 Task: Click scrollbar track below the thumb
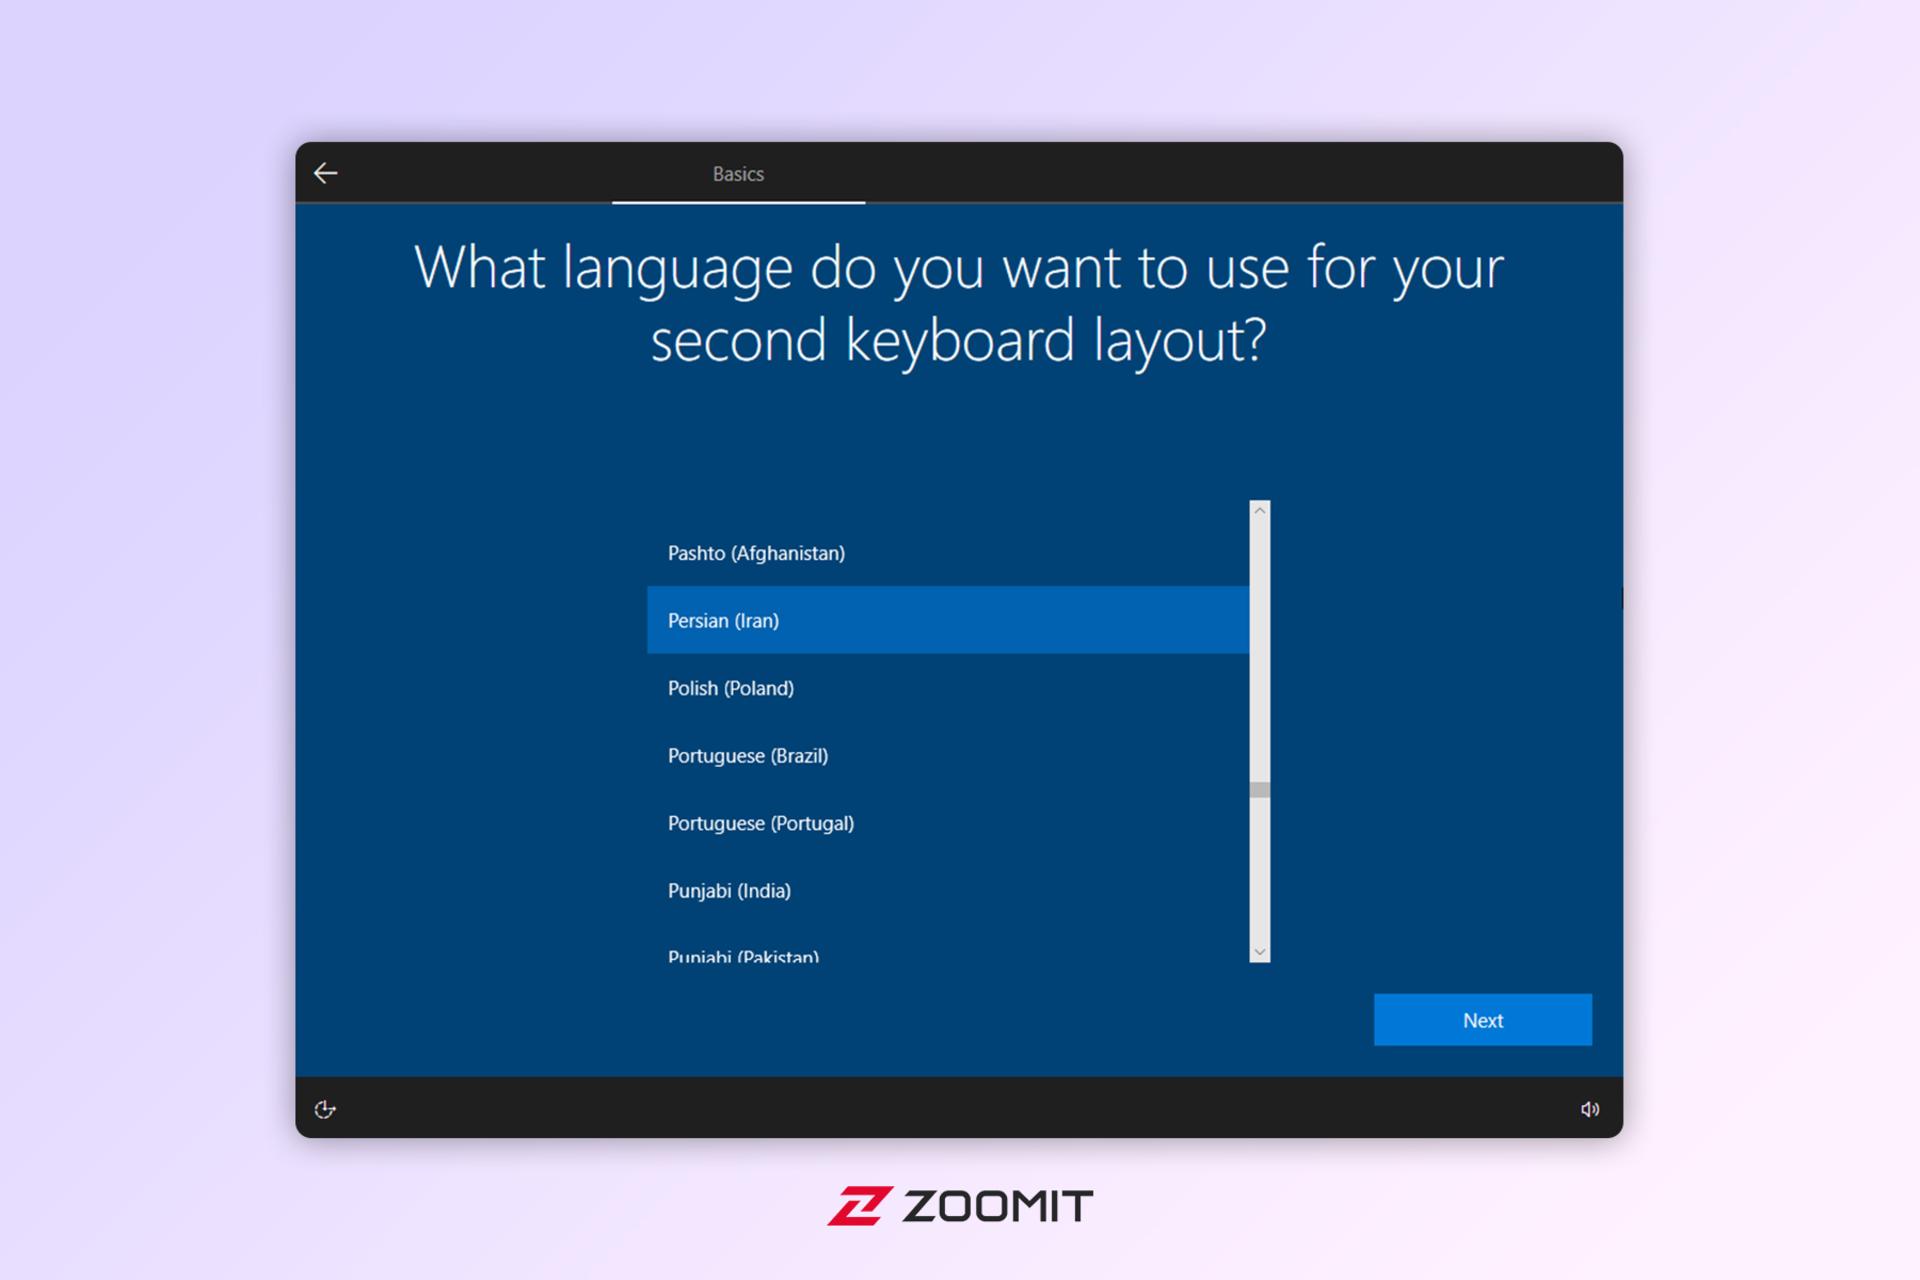[x=1260, y=870]
